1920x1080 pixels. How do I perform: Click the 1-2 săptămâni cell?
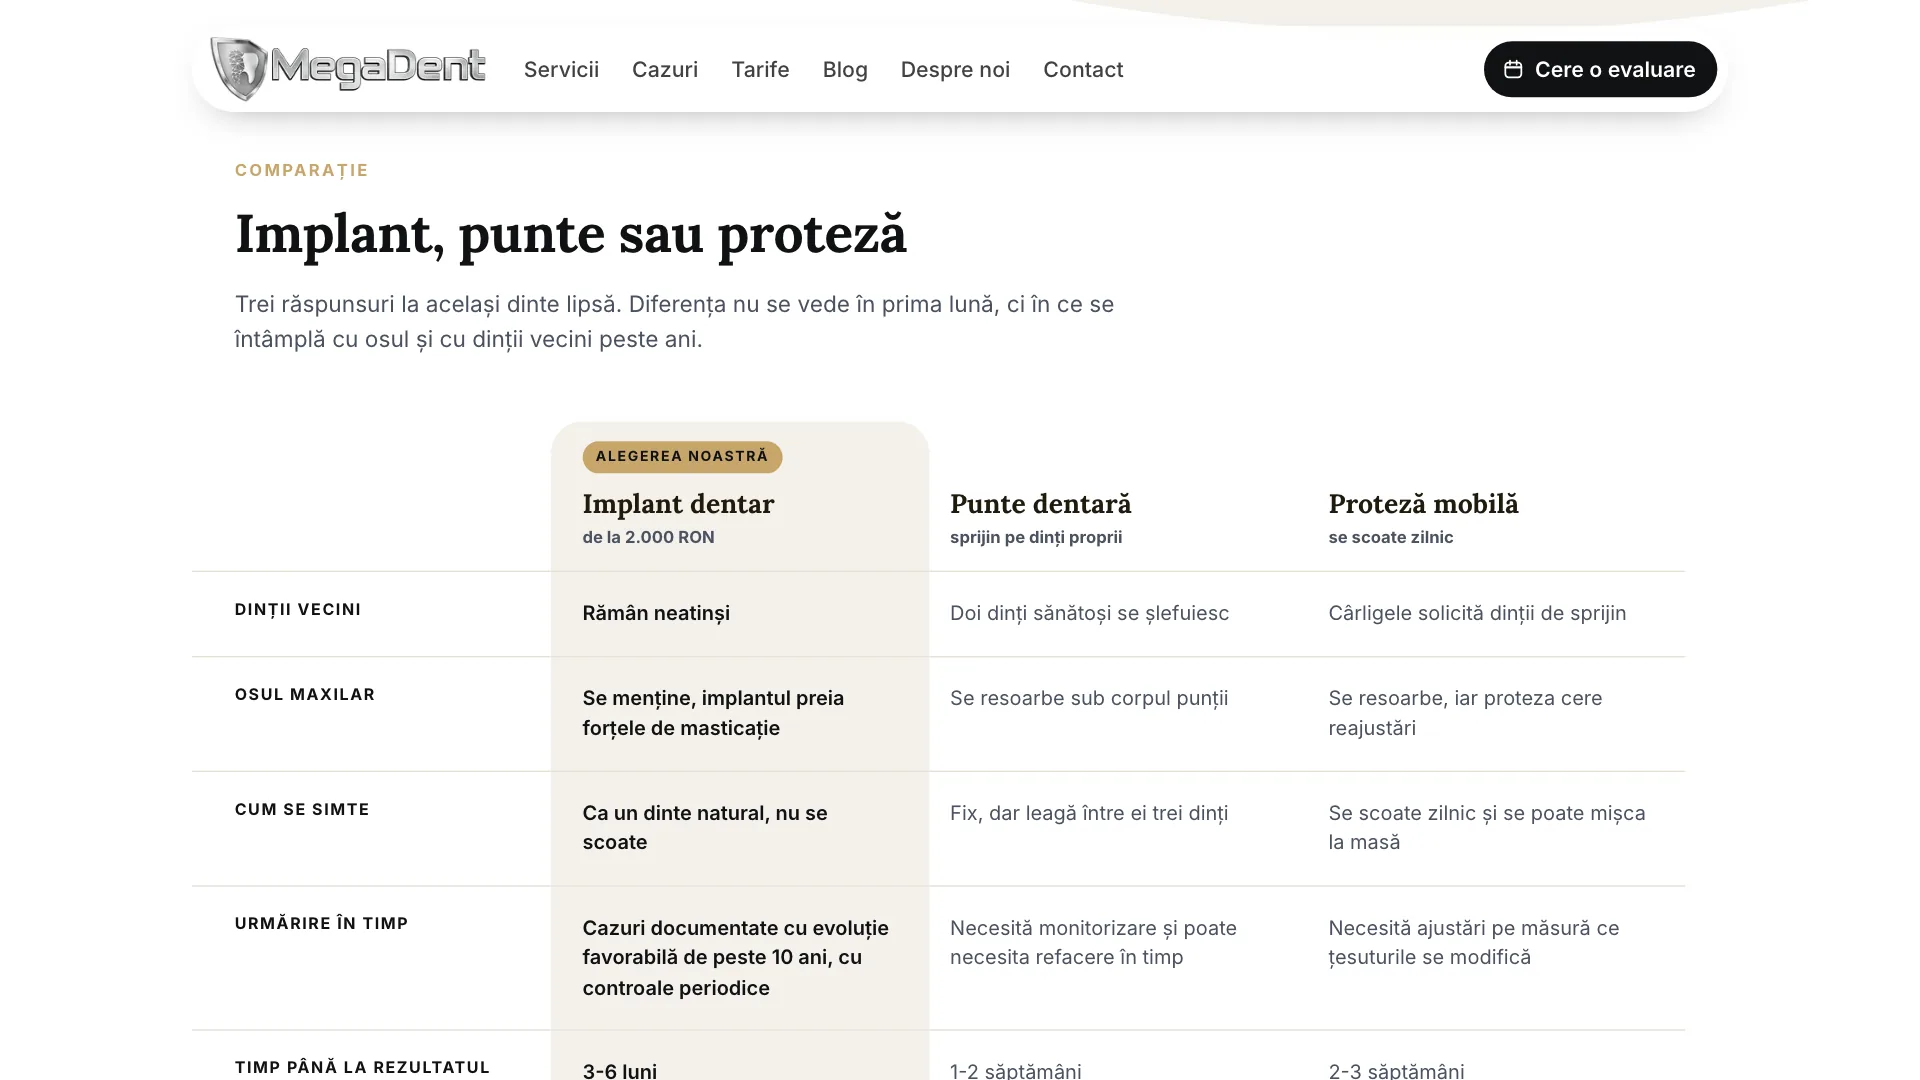1016,1070
